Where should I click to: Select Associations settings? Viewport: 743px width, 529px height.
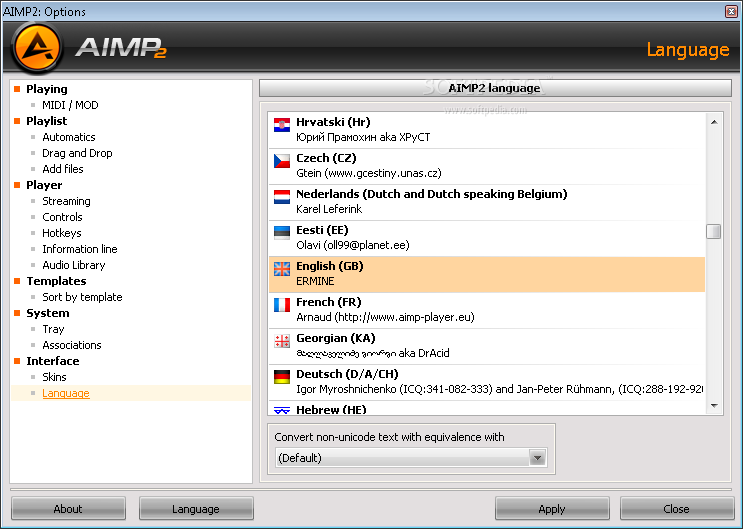[x=72, y=345]
